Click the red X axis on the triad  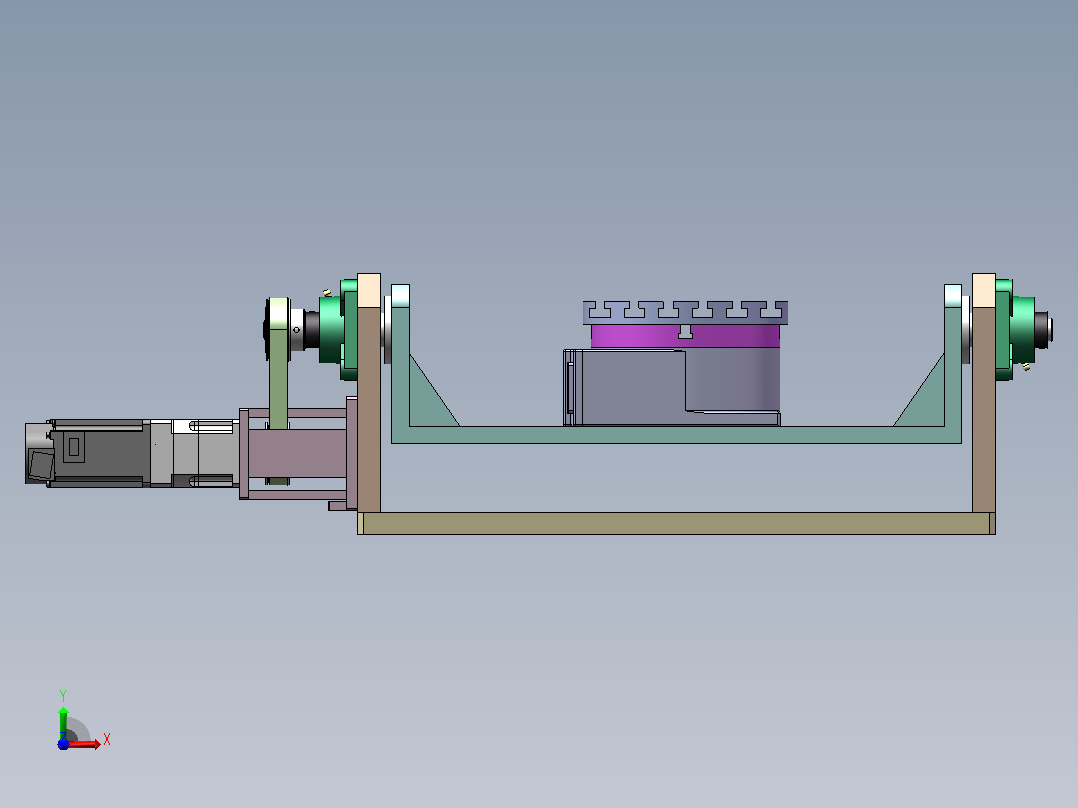pos(86,743)
